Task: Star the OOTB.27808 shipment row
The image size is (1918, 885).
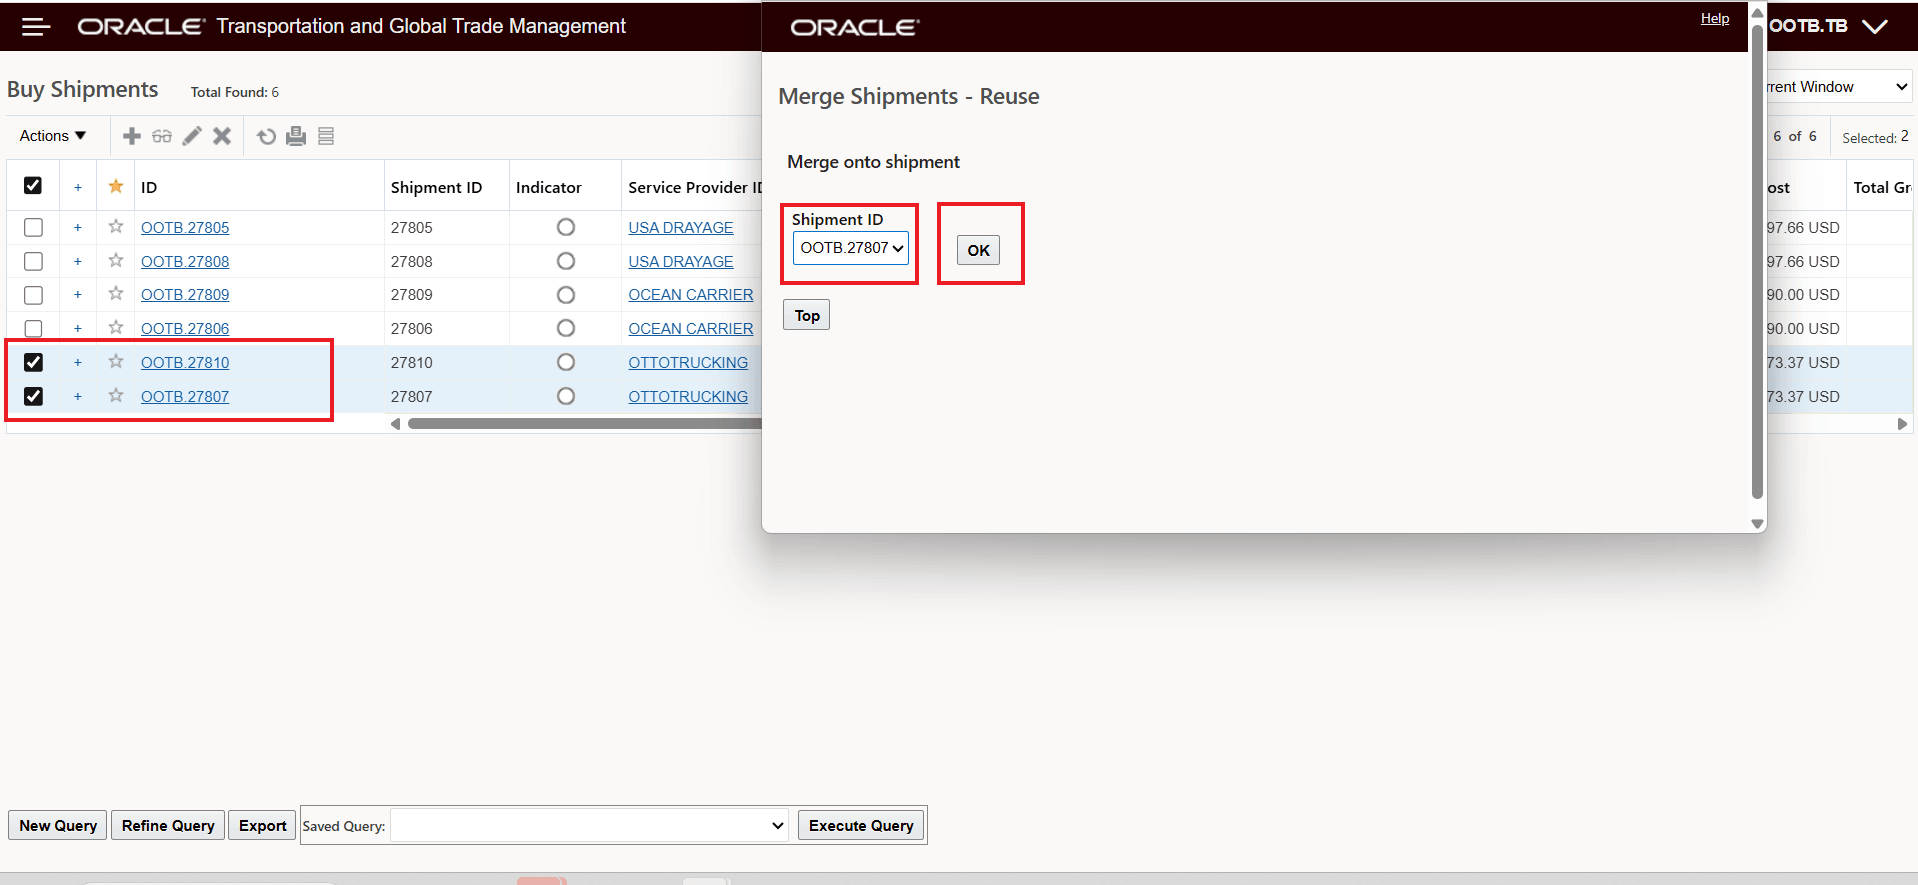Action: pyautogui.click(x=116, y=261)
